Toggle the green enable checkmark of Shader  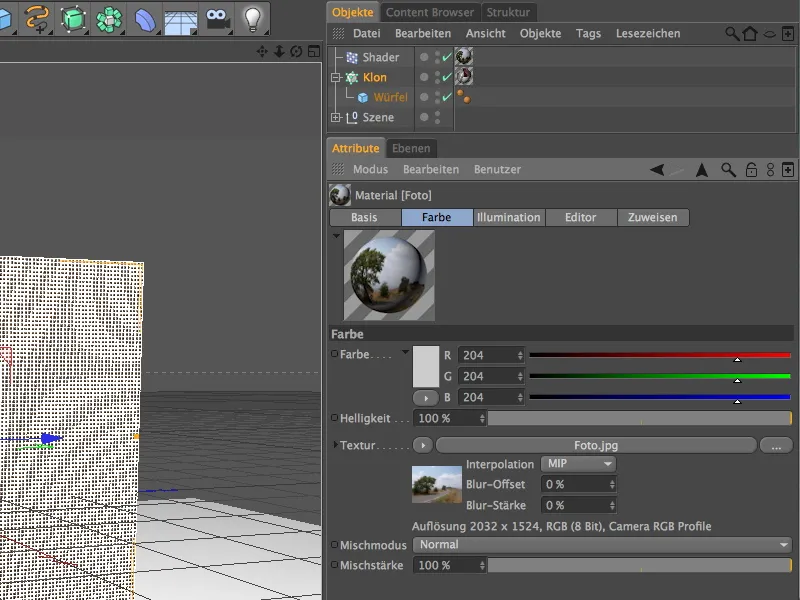(x=446, y=57)
